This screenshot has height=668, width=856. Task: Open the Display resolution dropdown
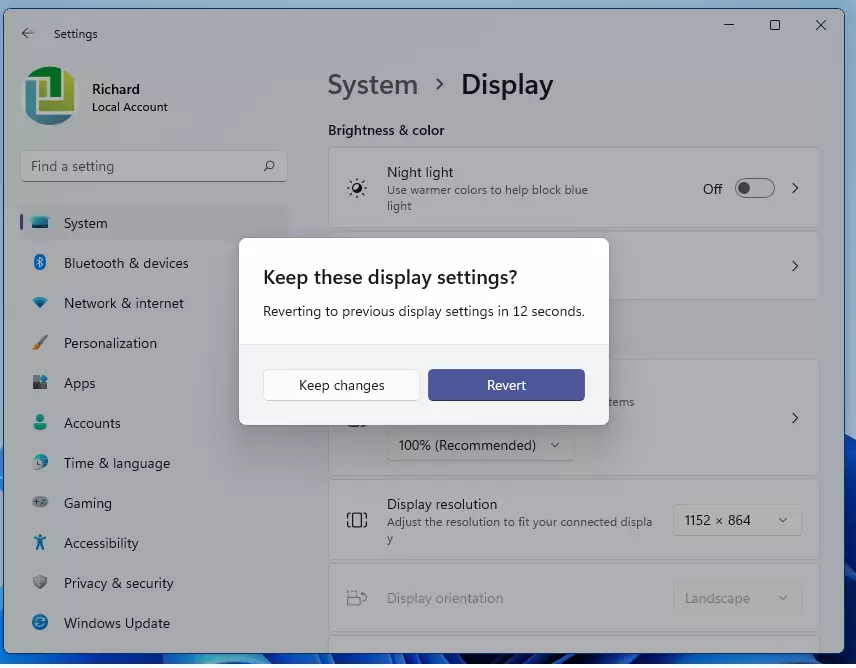737,520
